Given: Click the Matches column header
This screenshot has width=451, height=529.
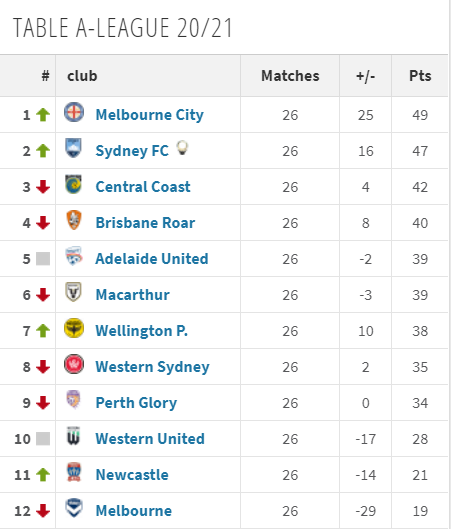Looking at the screenshot, I should 290,76.
